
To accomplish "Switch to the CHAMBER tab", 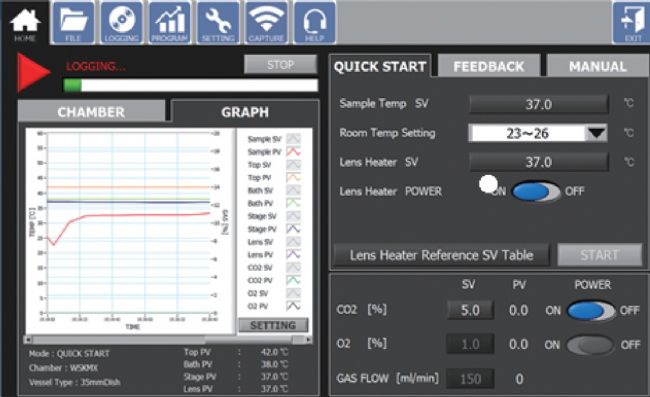I will pos(91,112).
